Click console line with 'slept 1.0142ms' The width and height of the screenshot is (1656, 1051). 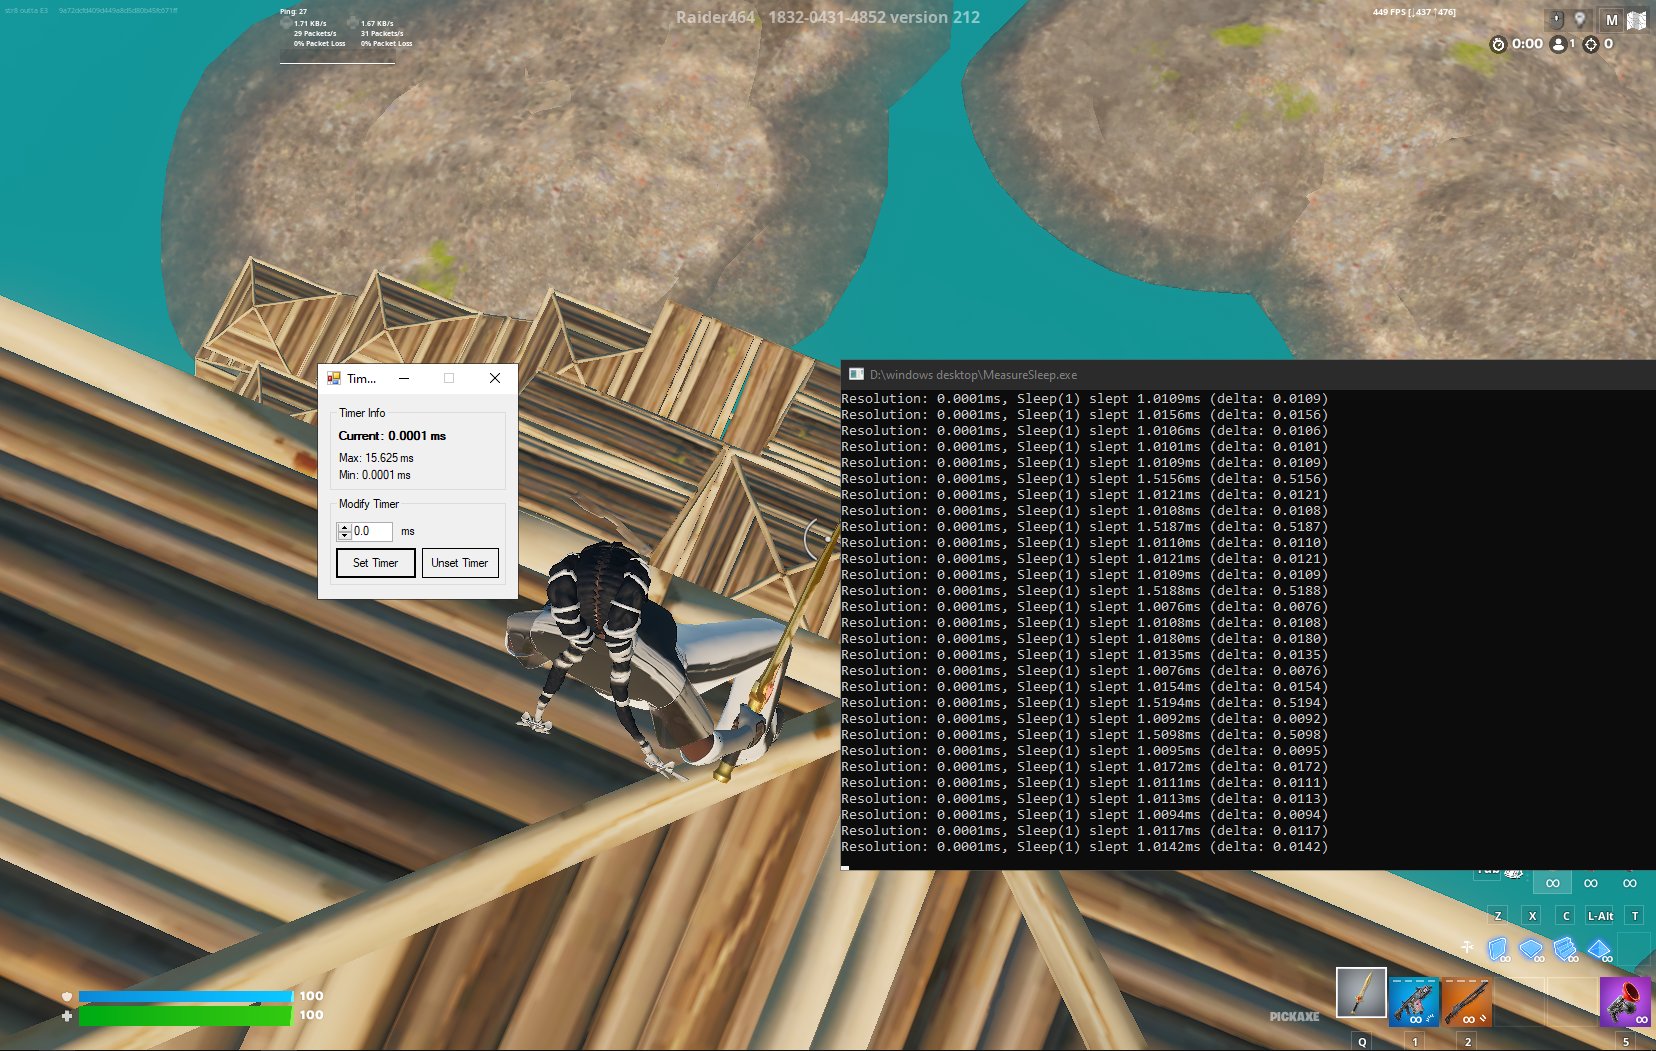click(x=1085, y=847)
